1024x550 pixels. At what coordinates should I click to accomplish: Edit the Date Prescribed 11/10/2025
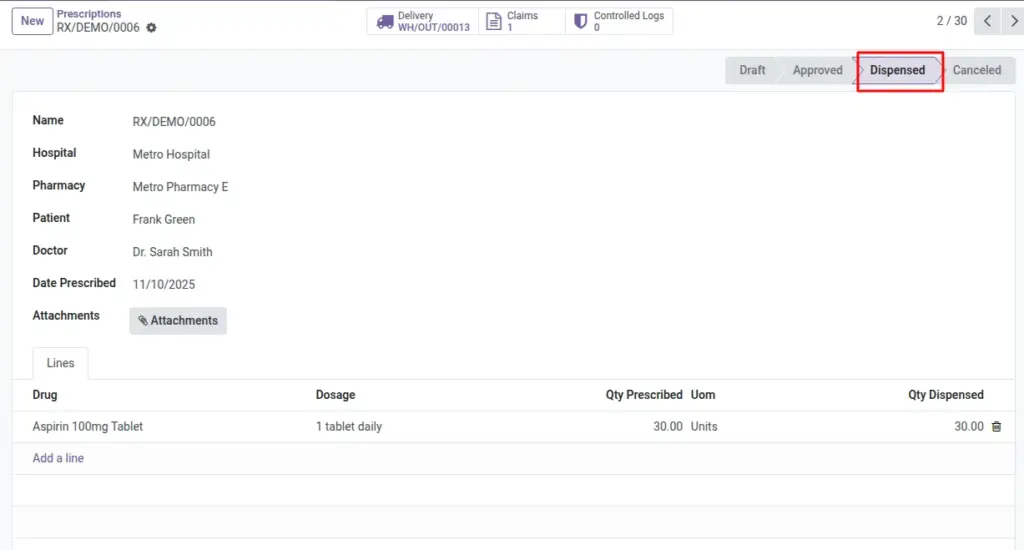164,285
